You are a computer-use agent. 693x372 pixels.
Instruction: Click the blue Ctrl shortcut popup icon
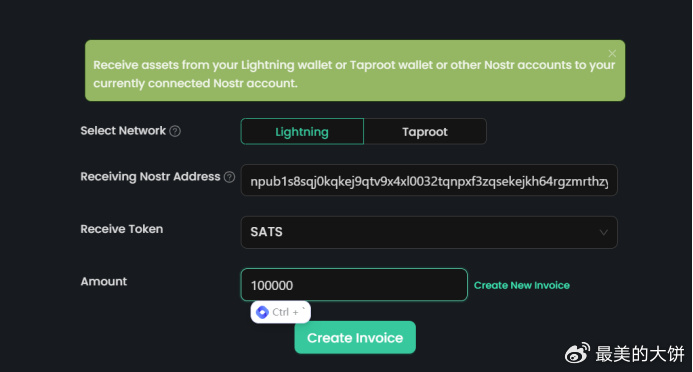[262, 312]
